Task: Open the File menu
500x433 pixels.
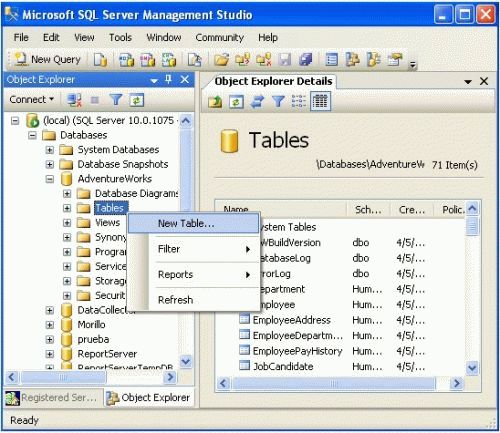Action: point(21,37)
